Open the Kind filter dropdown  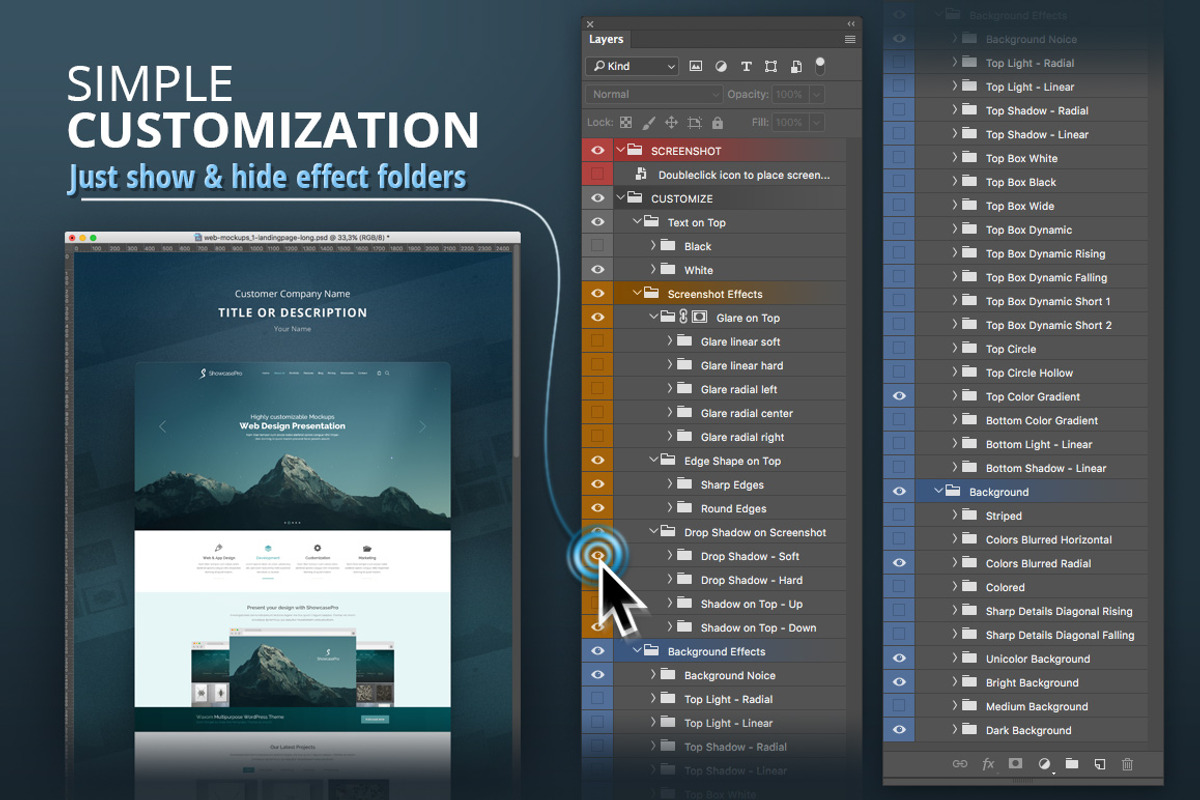[x=631, y=66]
